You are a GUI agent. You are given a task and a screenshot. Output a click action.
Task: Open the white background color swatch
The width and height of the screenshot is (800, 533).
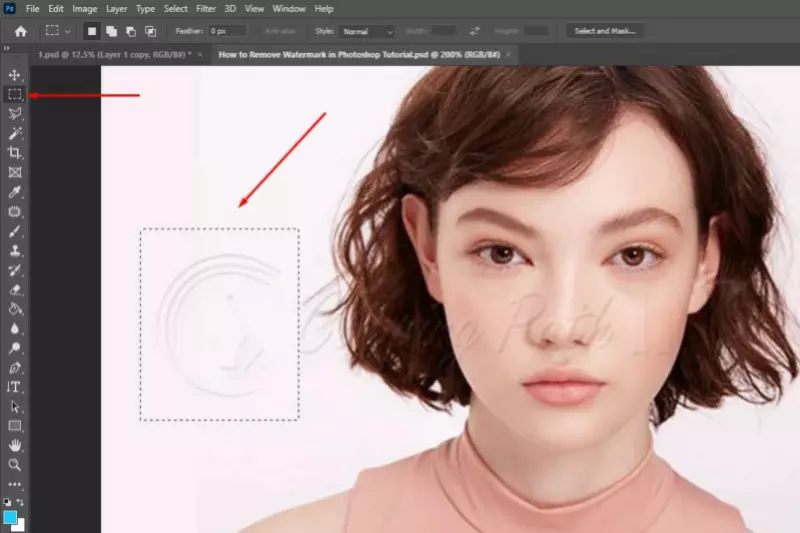(19, 526)
